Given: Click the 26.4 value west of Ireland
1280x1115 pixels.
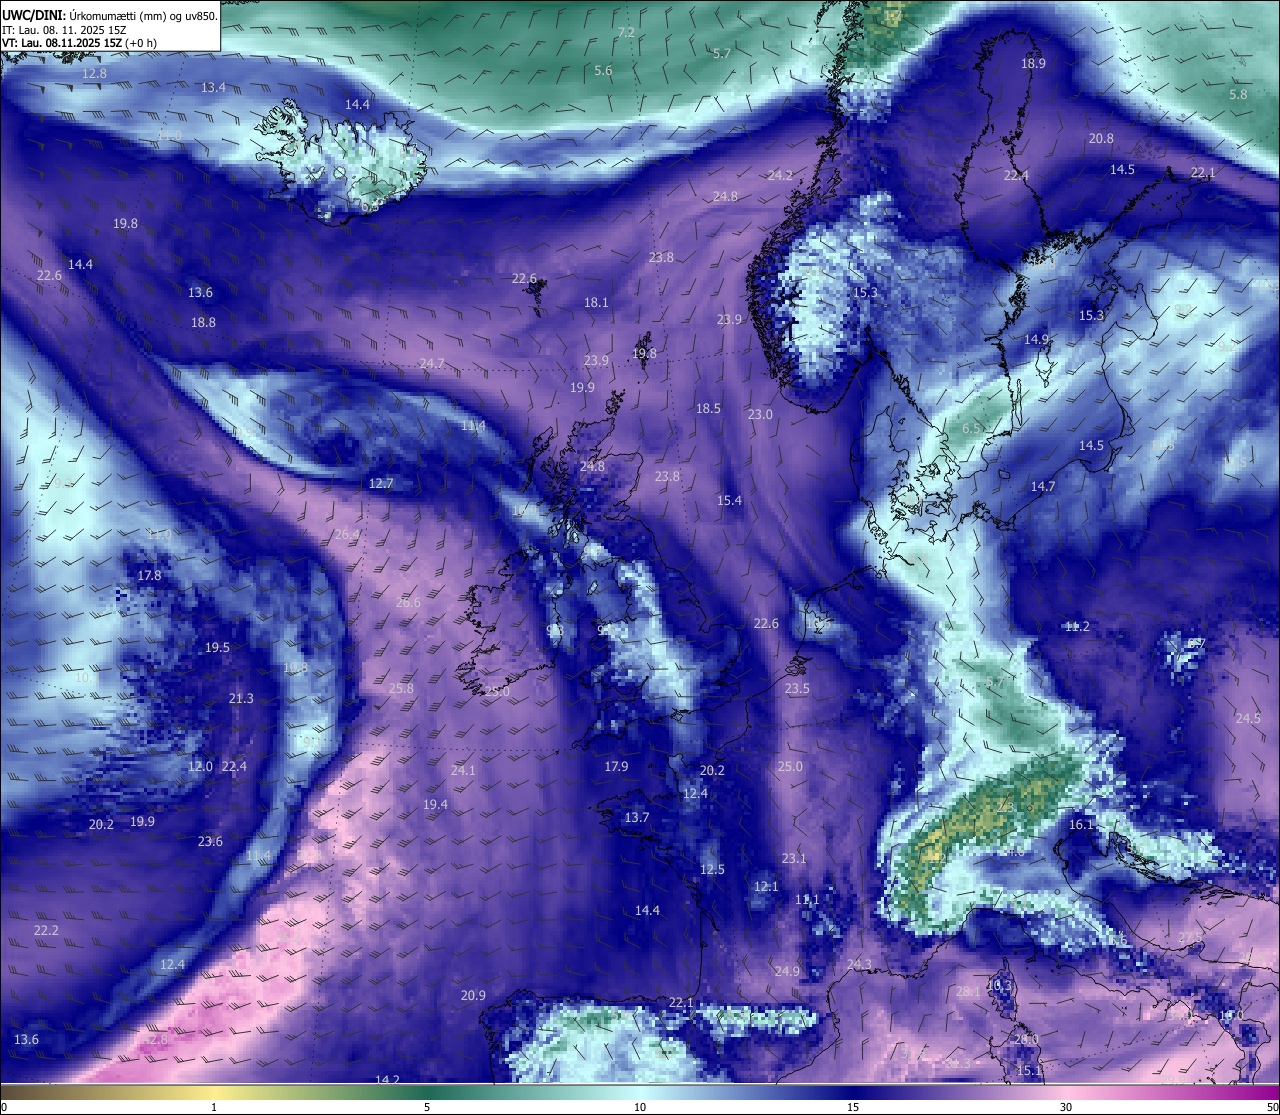Looking at the screenshot, I should pyautogui.click(x=346, y=535).
